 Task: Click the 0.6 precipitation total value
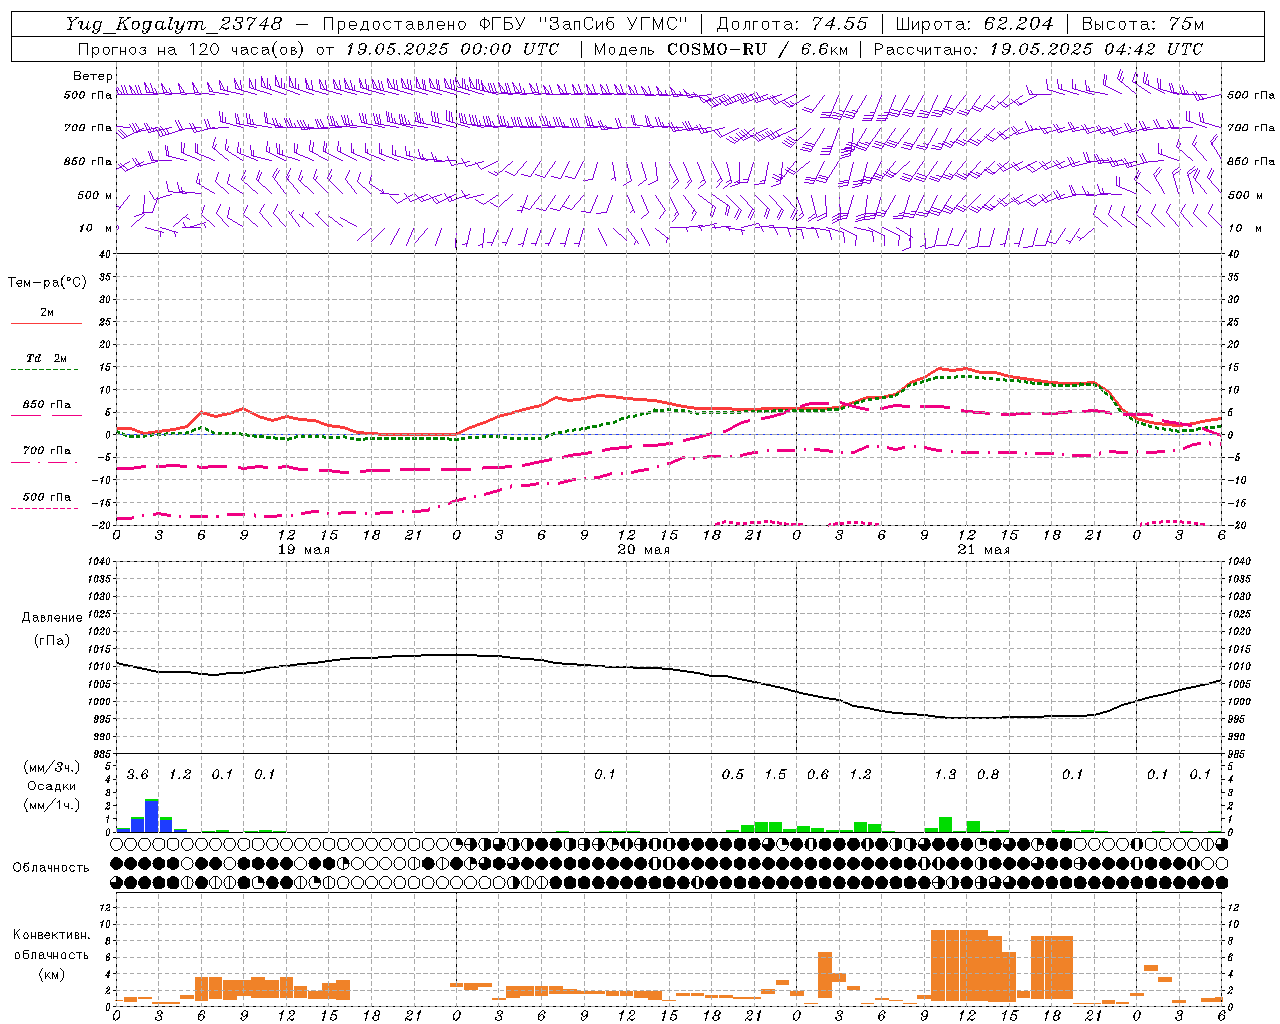(x=817, y=775)
